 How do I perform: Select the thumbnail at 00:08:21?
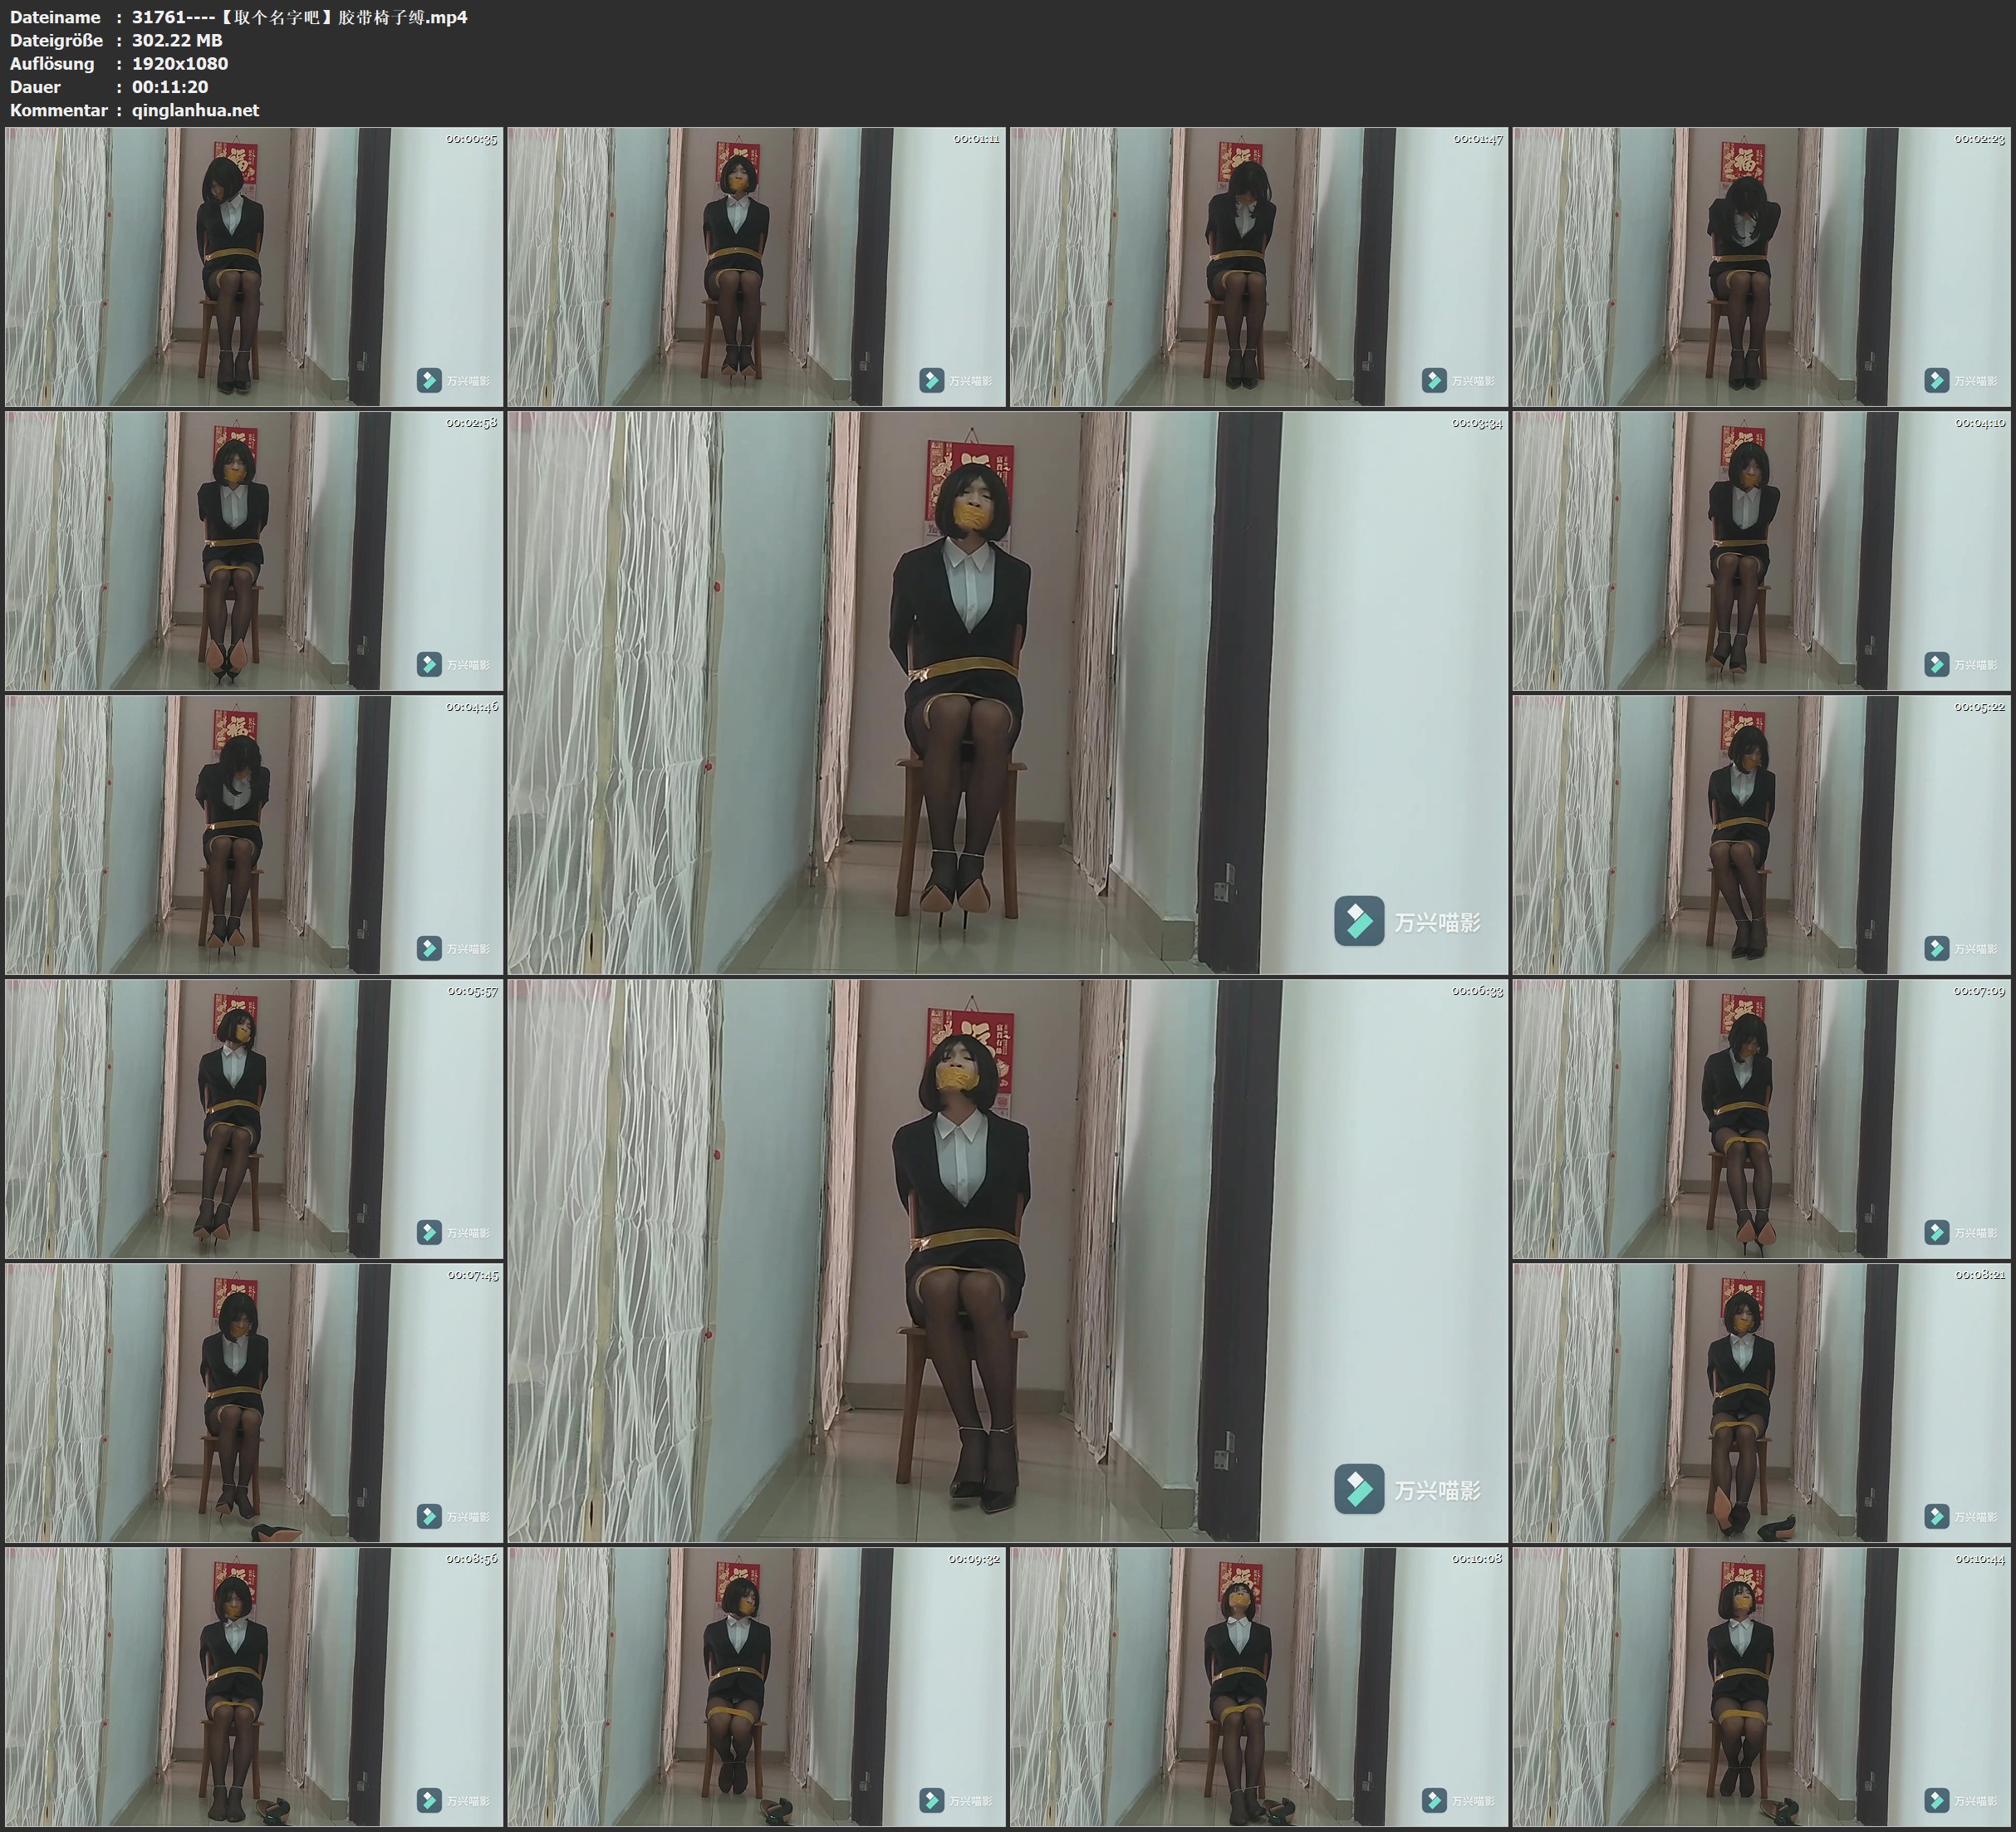coord(1762,1402)
